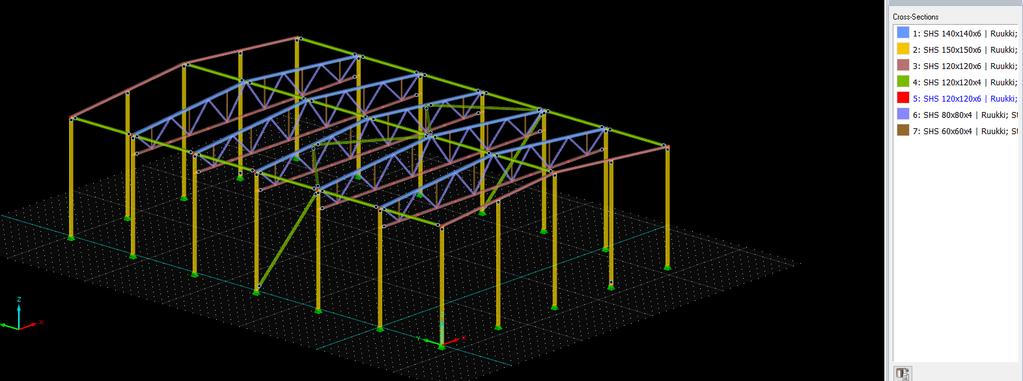1023x381 pixels.
Task: Click the red swatch for cross-section 5
Action: (x=903, y=98)
